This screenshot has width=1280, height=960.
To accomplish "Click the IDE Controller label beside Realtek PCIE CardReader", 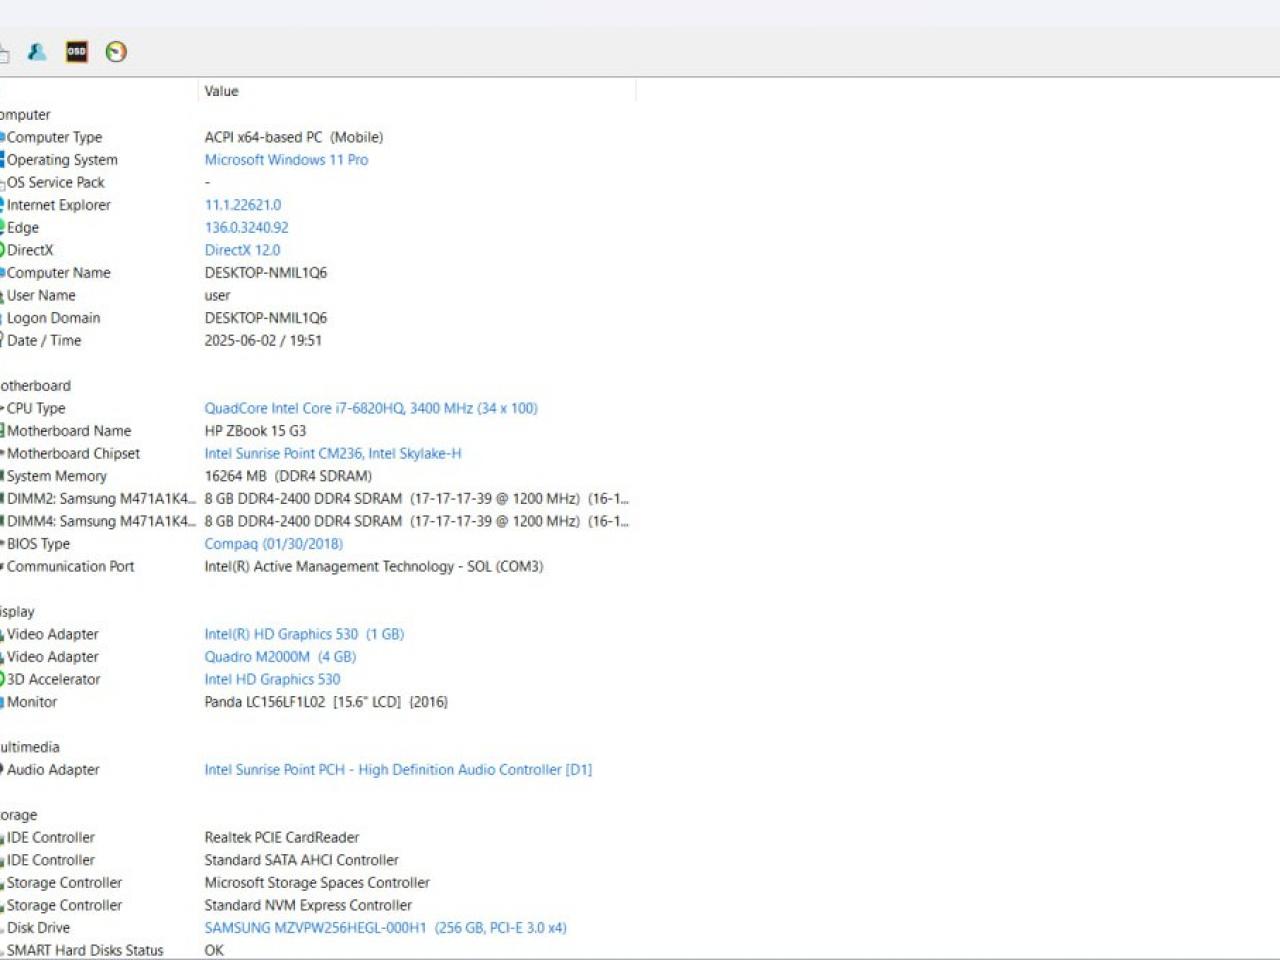I will pos(51,838).
